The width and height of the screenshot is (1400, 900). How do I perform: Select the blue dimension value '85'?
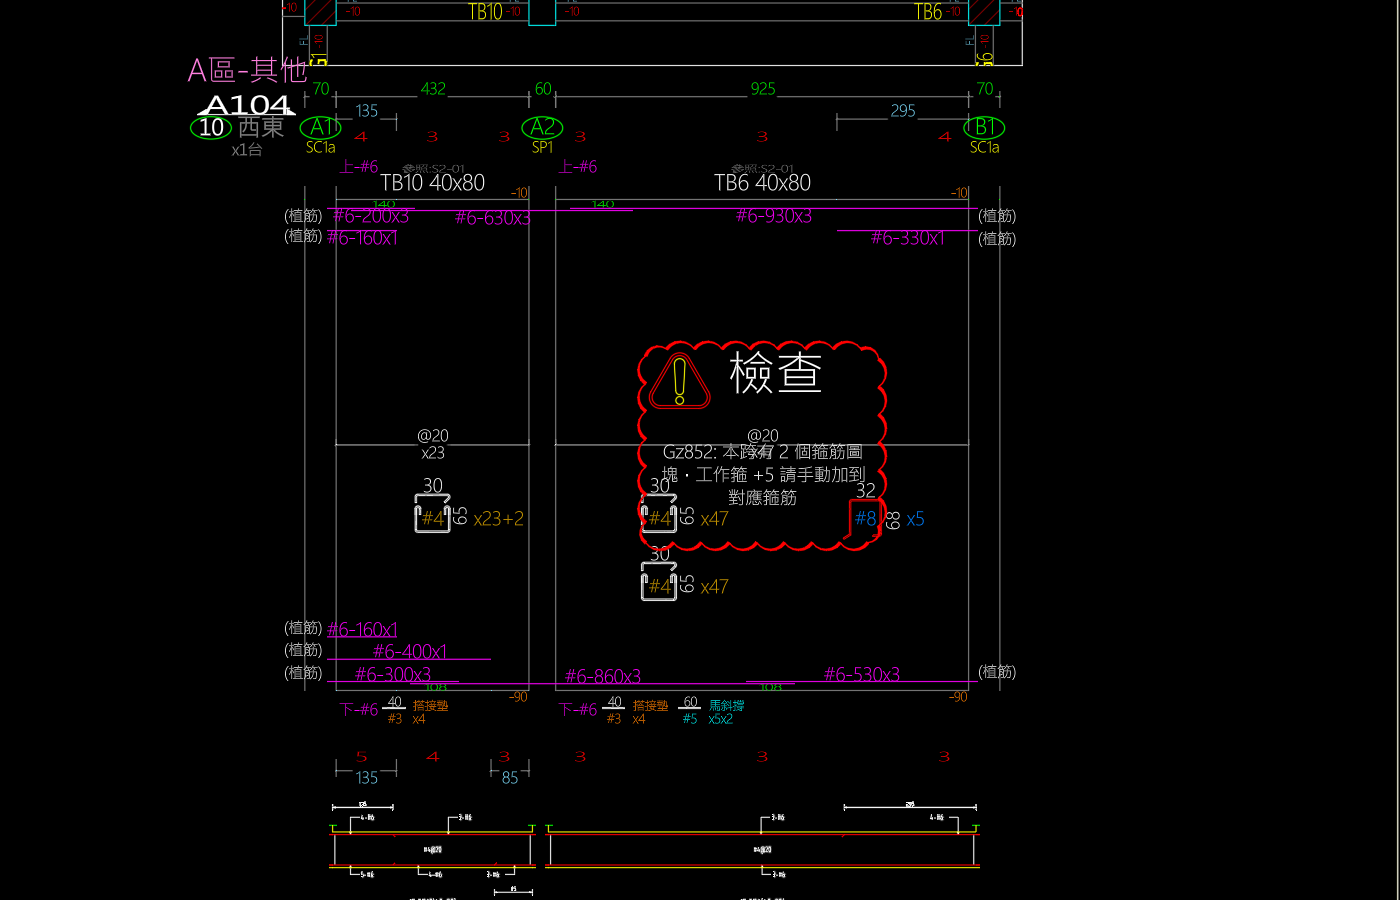point(510,778)
